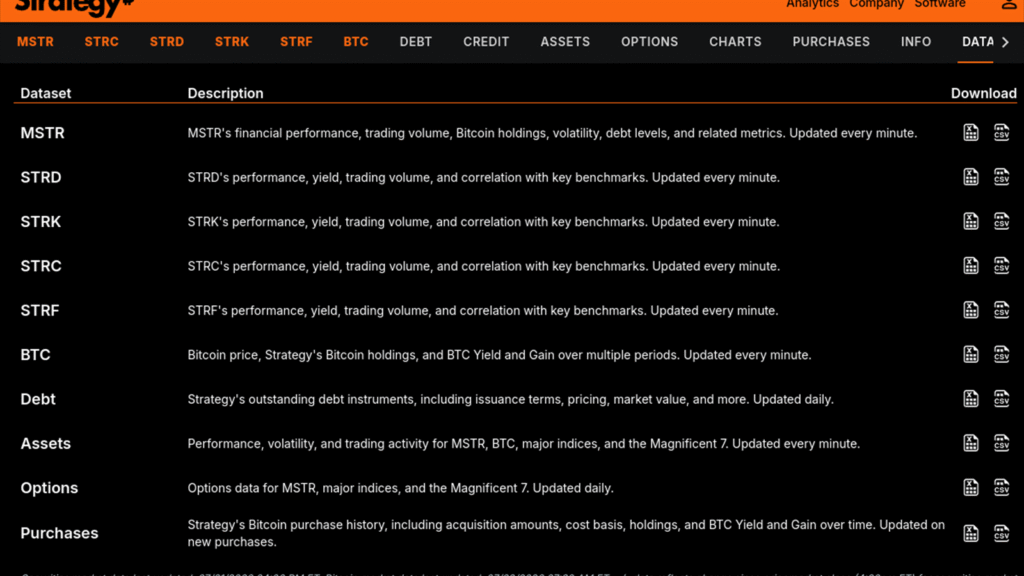The height and width of the screenshot is (576, 1024).
Task: Open the Company menu
Action: tap(876, 4)
